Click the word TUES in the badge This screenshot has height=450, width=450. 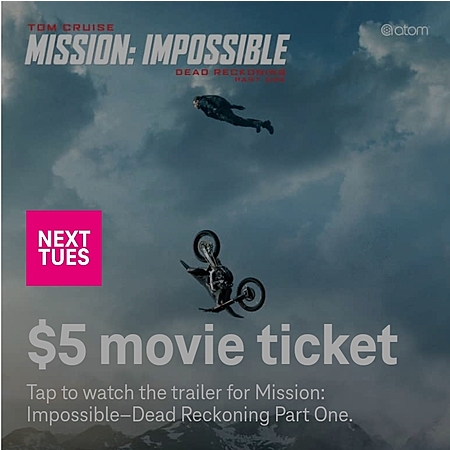[x=64, y=257]
